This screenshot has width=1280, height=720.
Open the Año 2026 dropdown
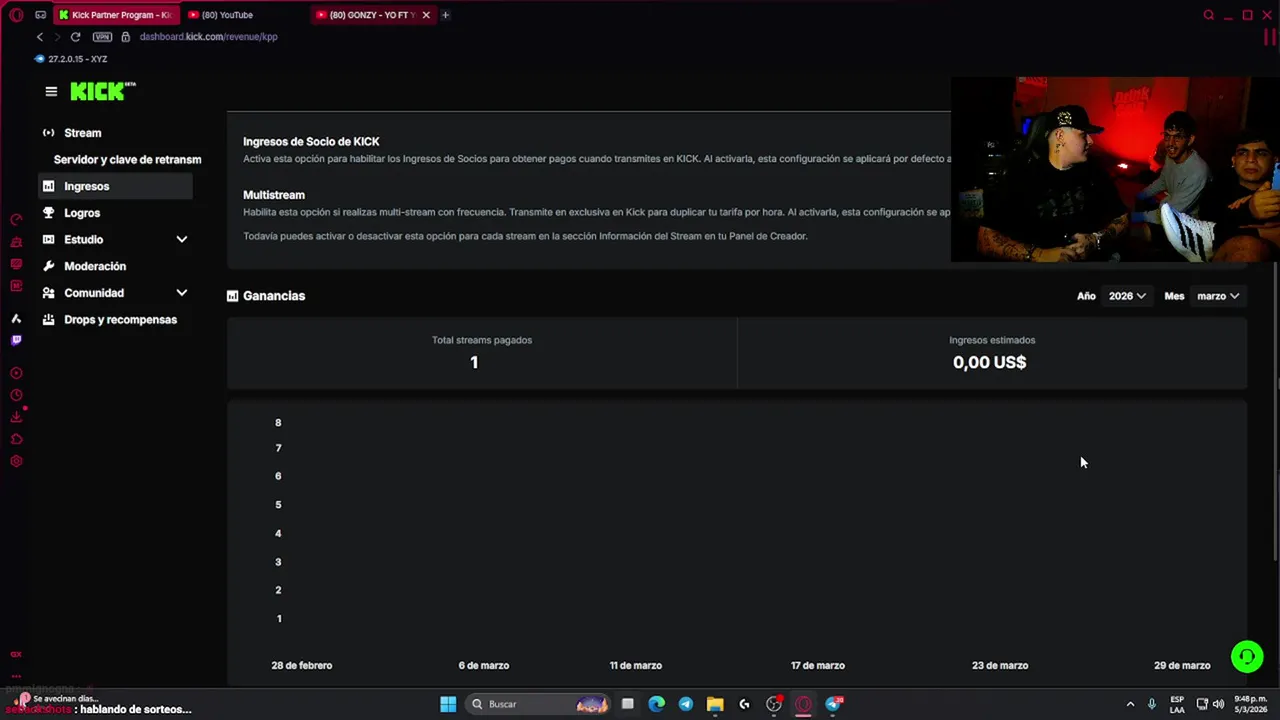tap(1127, 296)
